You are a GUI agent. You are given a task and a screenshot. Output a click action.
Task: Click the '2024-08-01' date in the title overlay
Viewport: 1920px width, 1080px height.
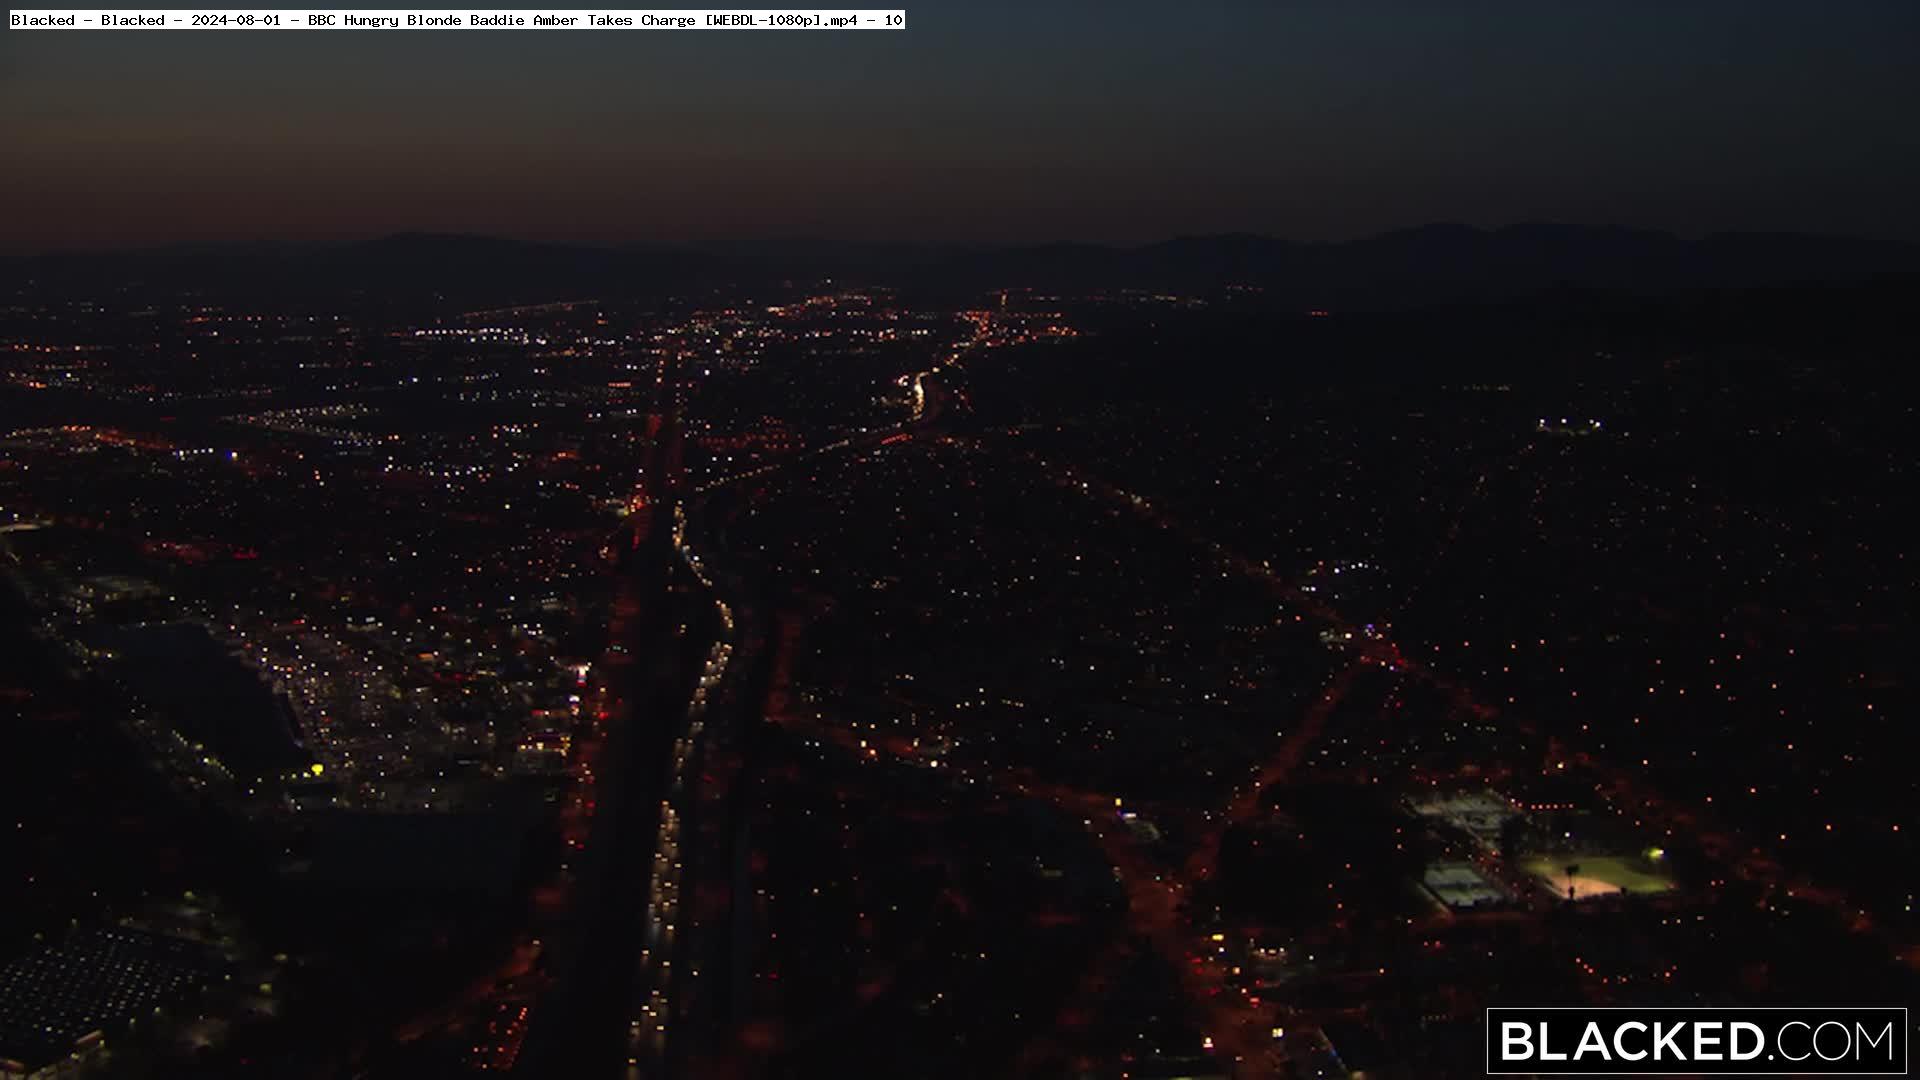pyautogui.click(x=236, y=20)
